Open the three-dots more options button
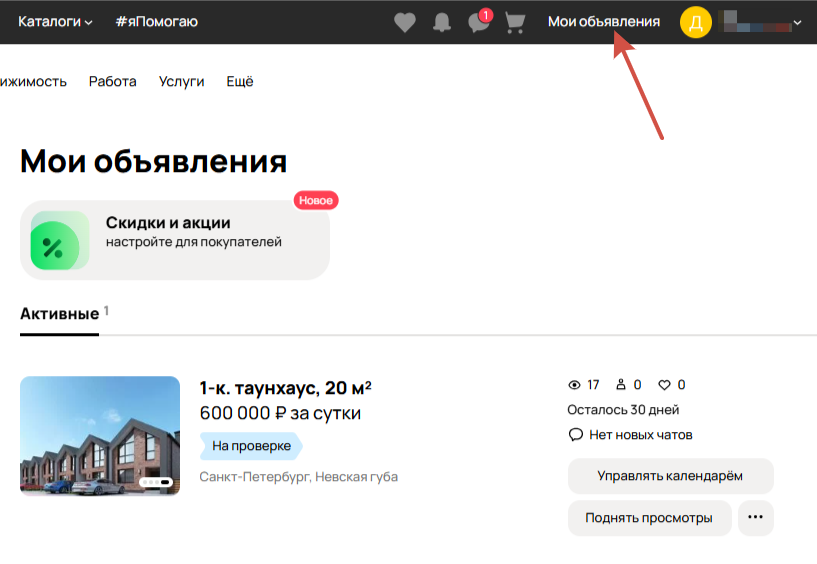The width and height of the screenshot is (817, 564). [x=755, y=517]
